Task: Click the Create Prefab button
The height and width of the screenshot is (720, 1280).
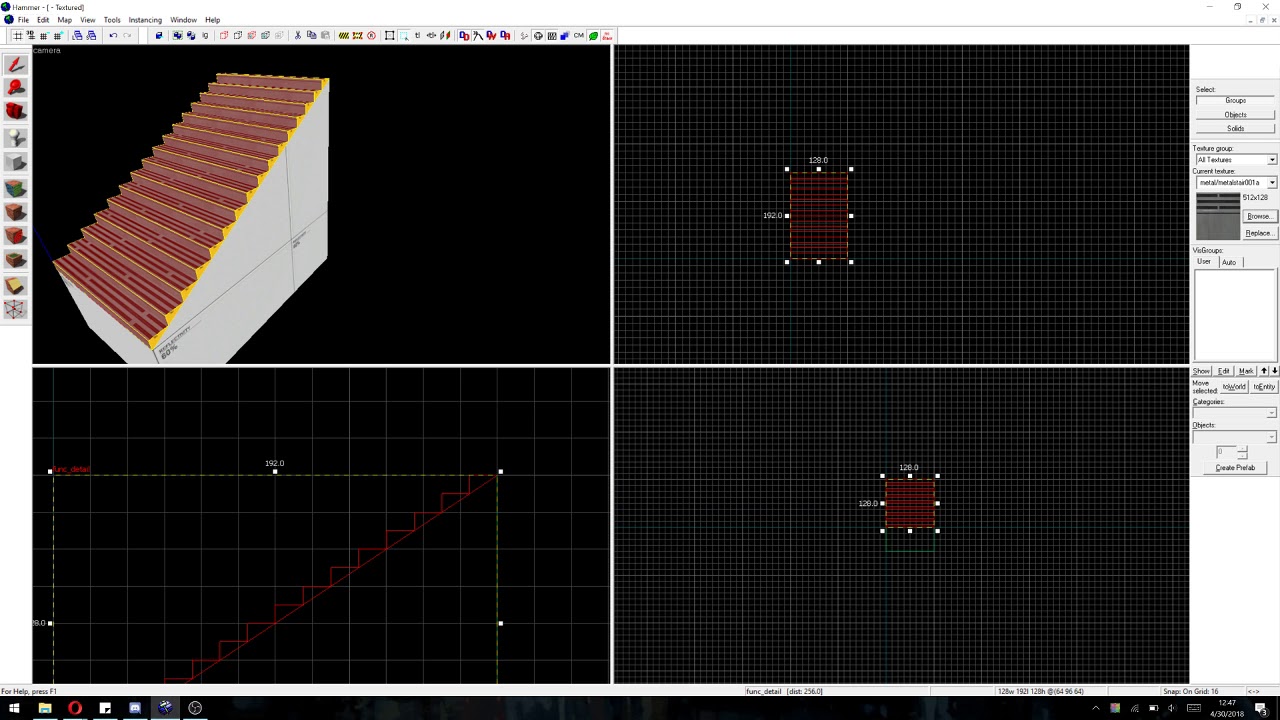Action: pos(1235,468)
